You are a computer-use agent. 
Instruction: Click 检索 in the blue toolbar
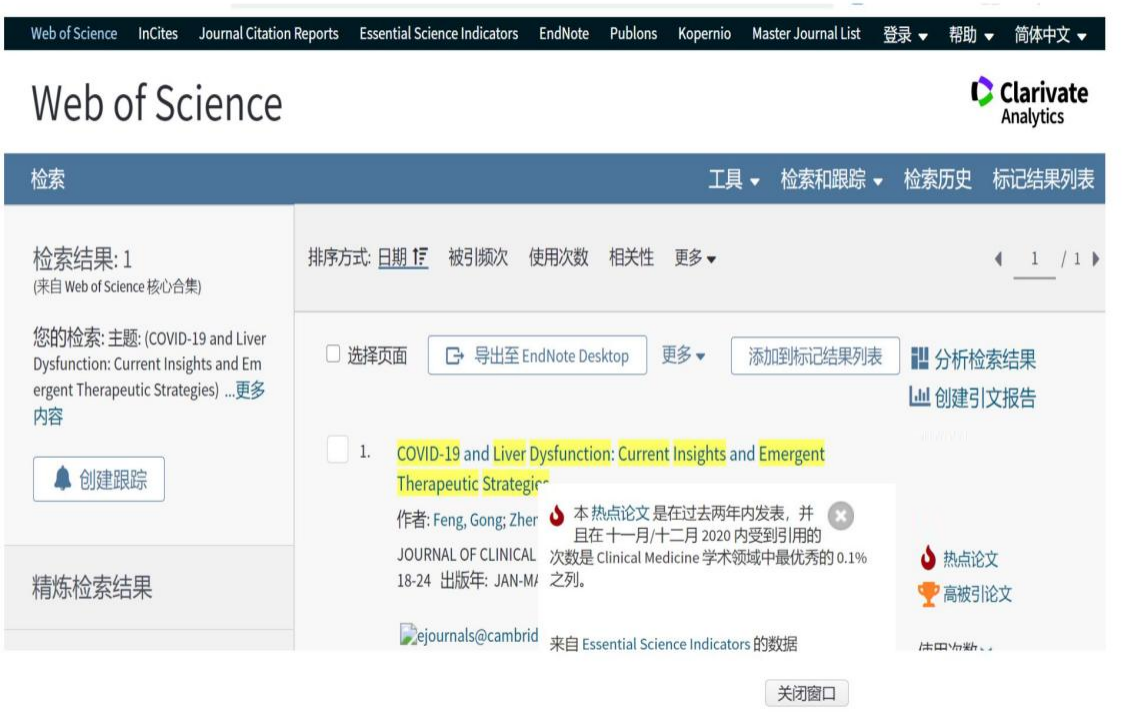[x=48, y=179]
